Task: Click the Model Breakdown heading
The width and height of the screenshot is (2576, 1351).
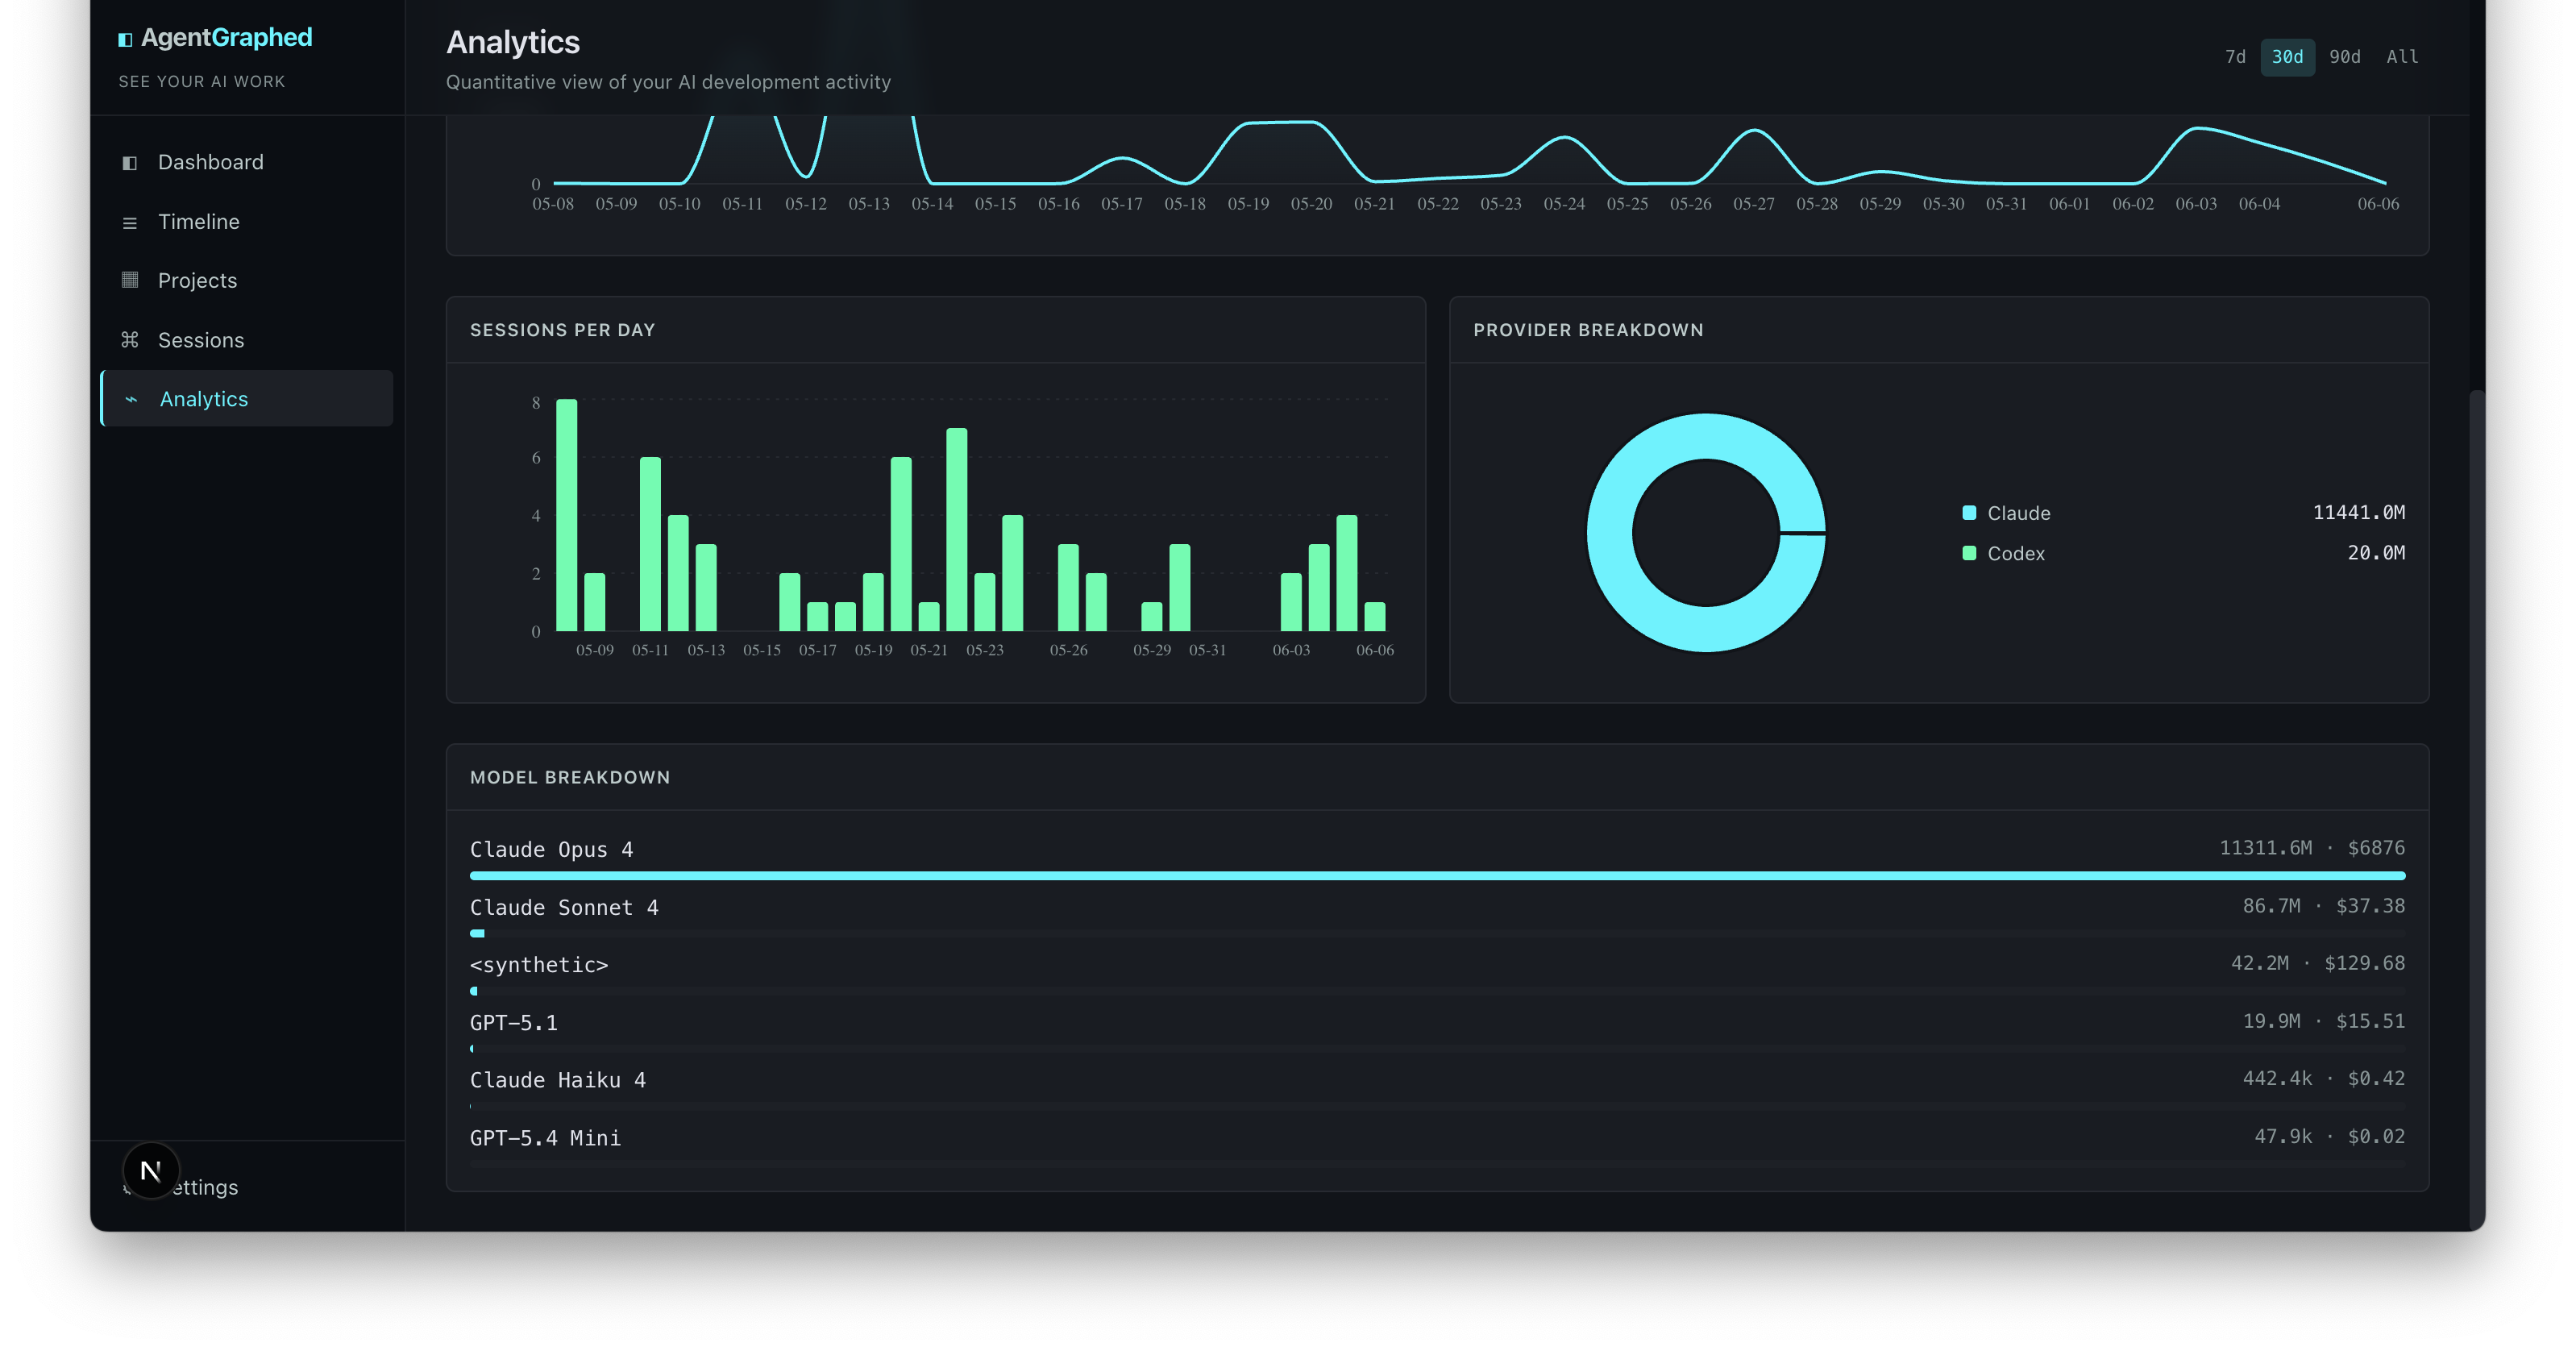Action: point(570,777)
